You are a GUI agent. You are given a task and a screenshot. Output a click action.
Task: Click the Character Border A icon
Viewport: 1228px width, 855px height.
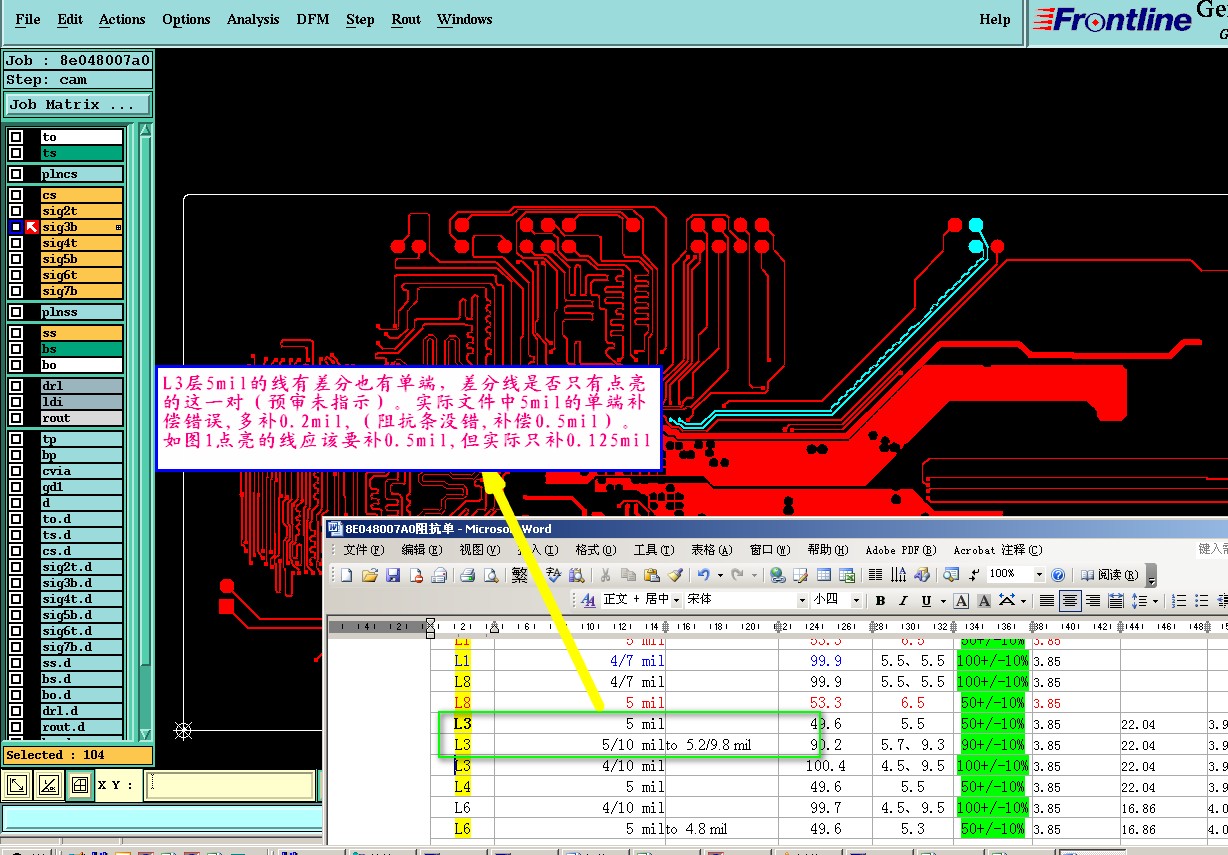pos(961,601)
